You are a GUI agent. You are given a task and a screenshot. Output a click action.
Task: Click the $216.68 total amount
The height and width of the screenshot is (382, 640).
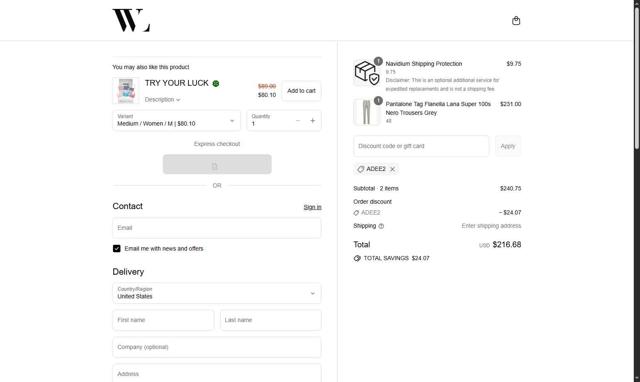coord(507,244)
